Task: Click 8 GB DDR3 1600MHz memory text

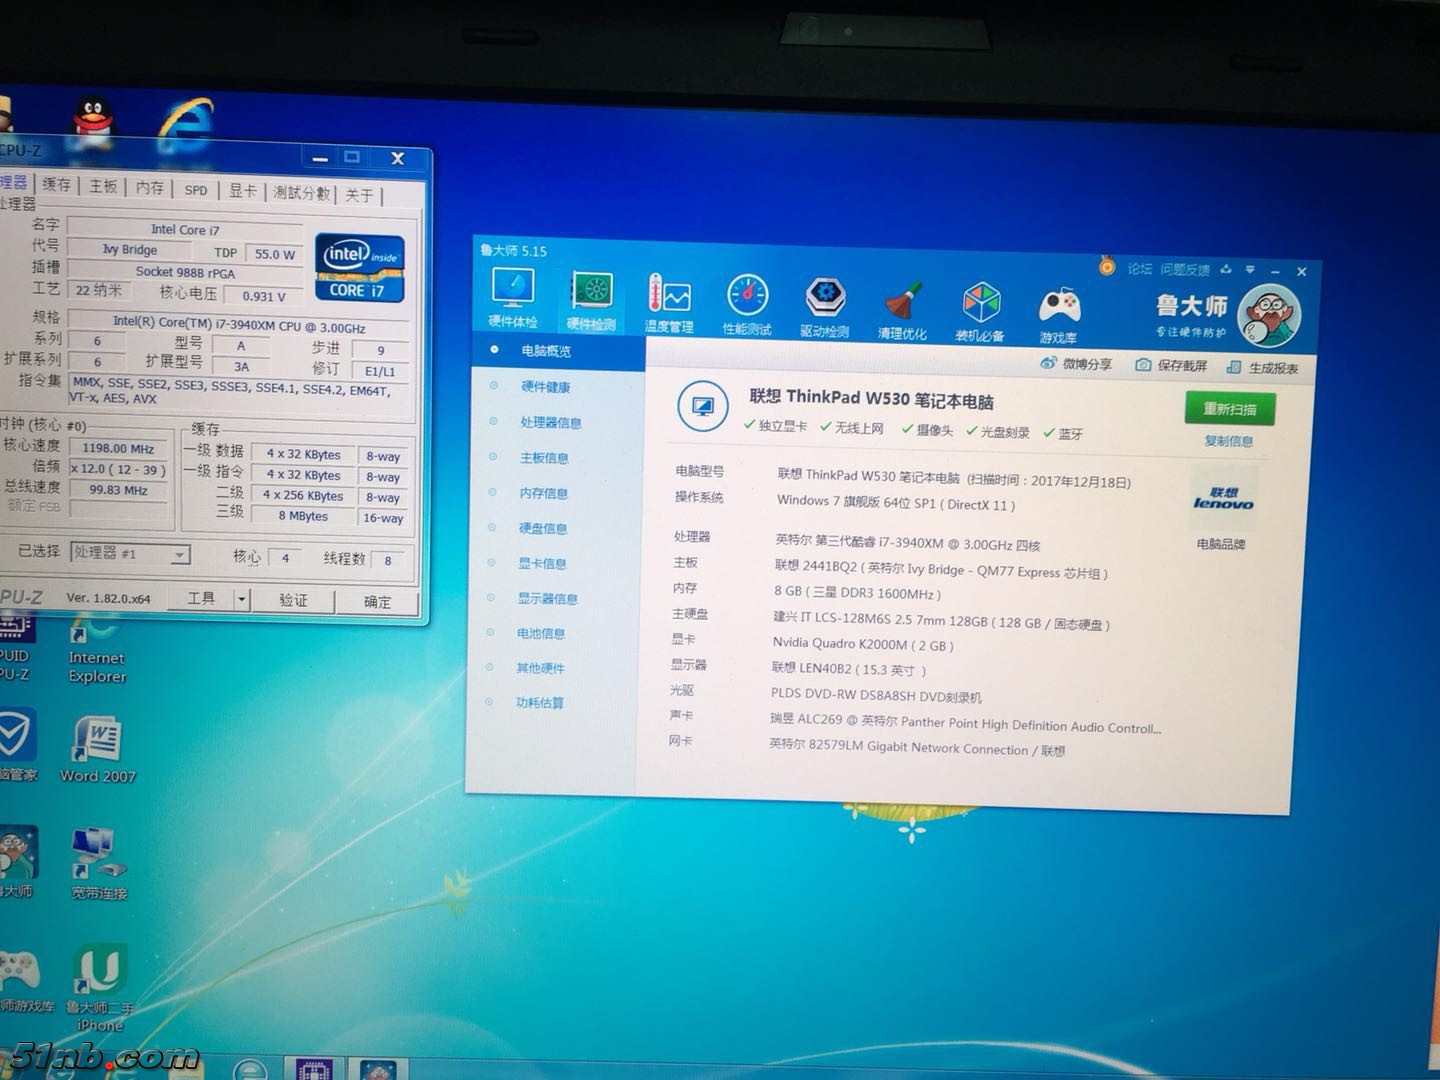Action: point(857,592)
